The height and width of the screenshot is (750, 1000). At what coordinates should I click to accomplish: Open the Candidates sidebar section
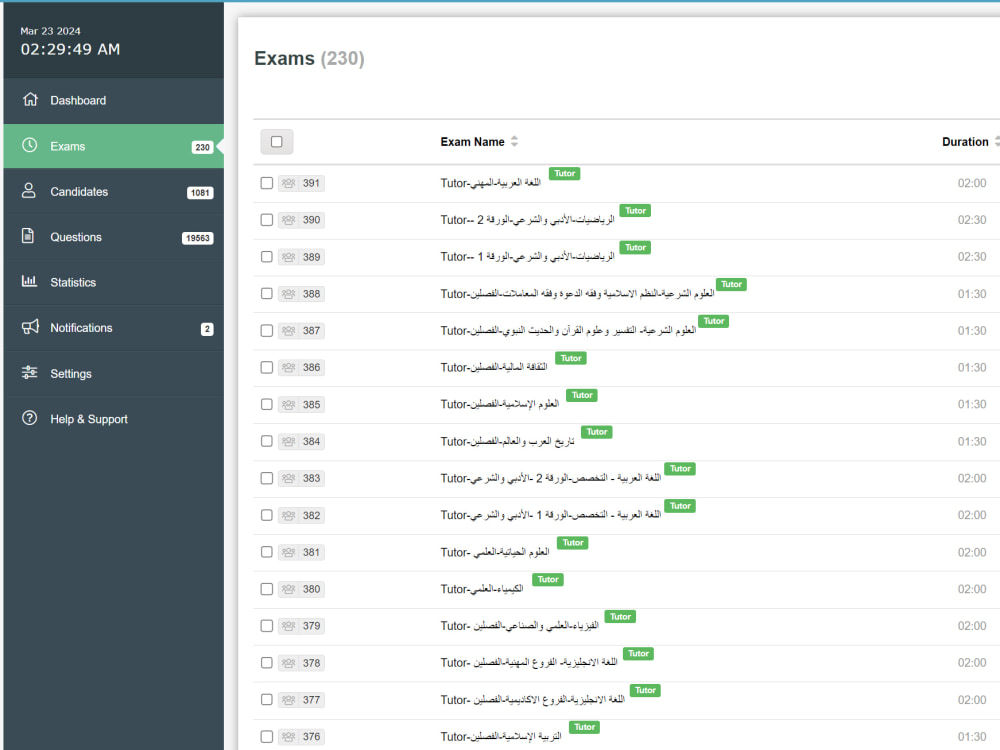pyautogui.click(x=114, y=191)
